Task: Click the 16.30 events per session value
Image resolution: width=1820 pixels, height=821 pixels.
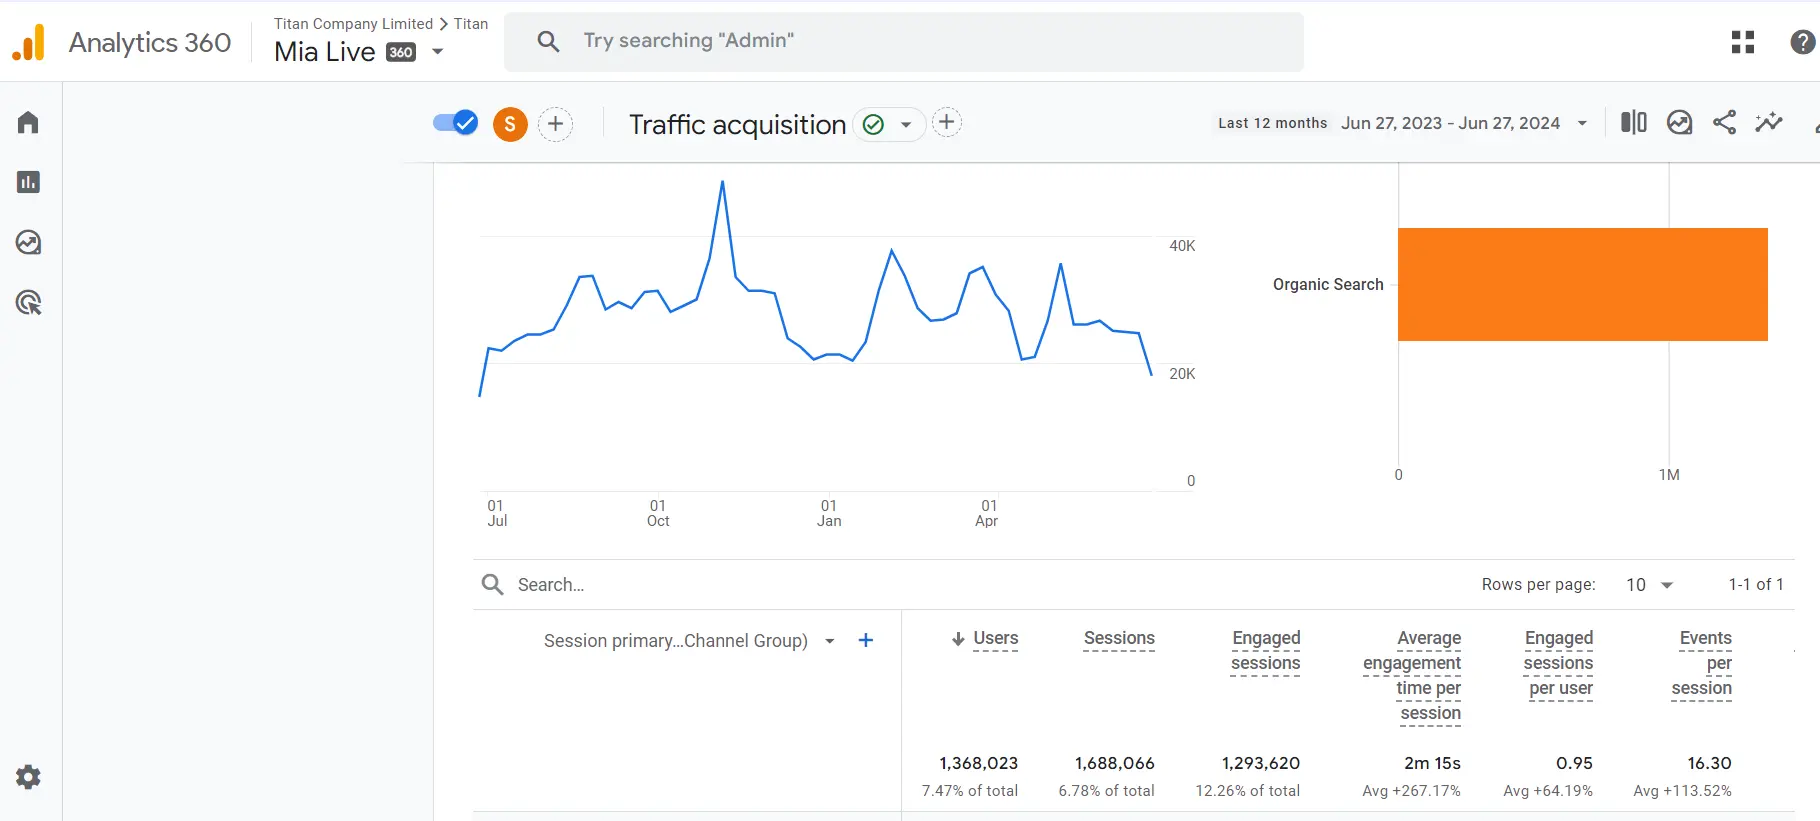Action: point(1709,763)
